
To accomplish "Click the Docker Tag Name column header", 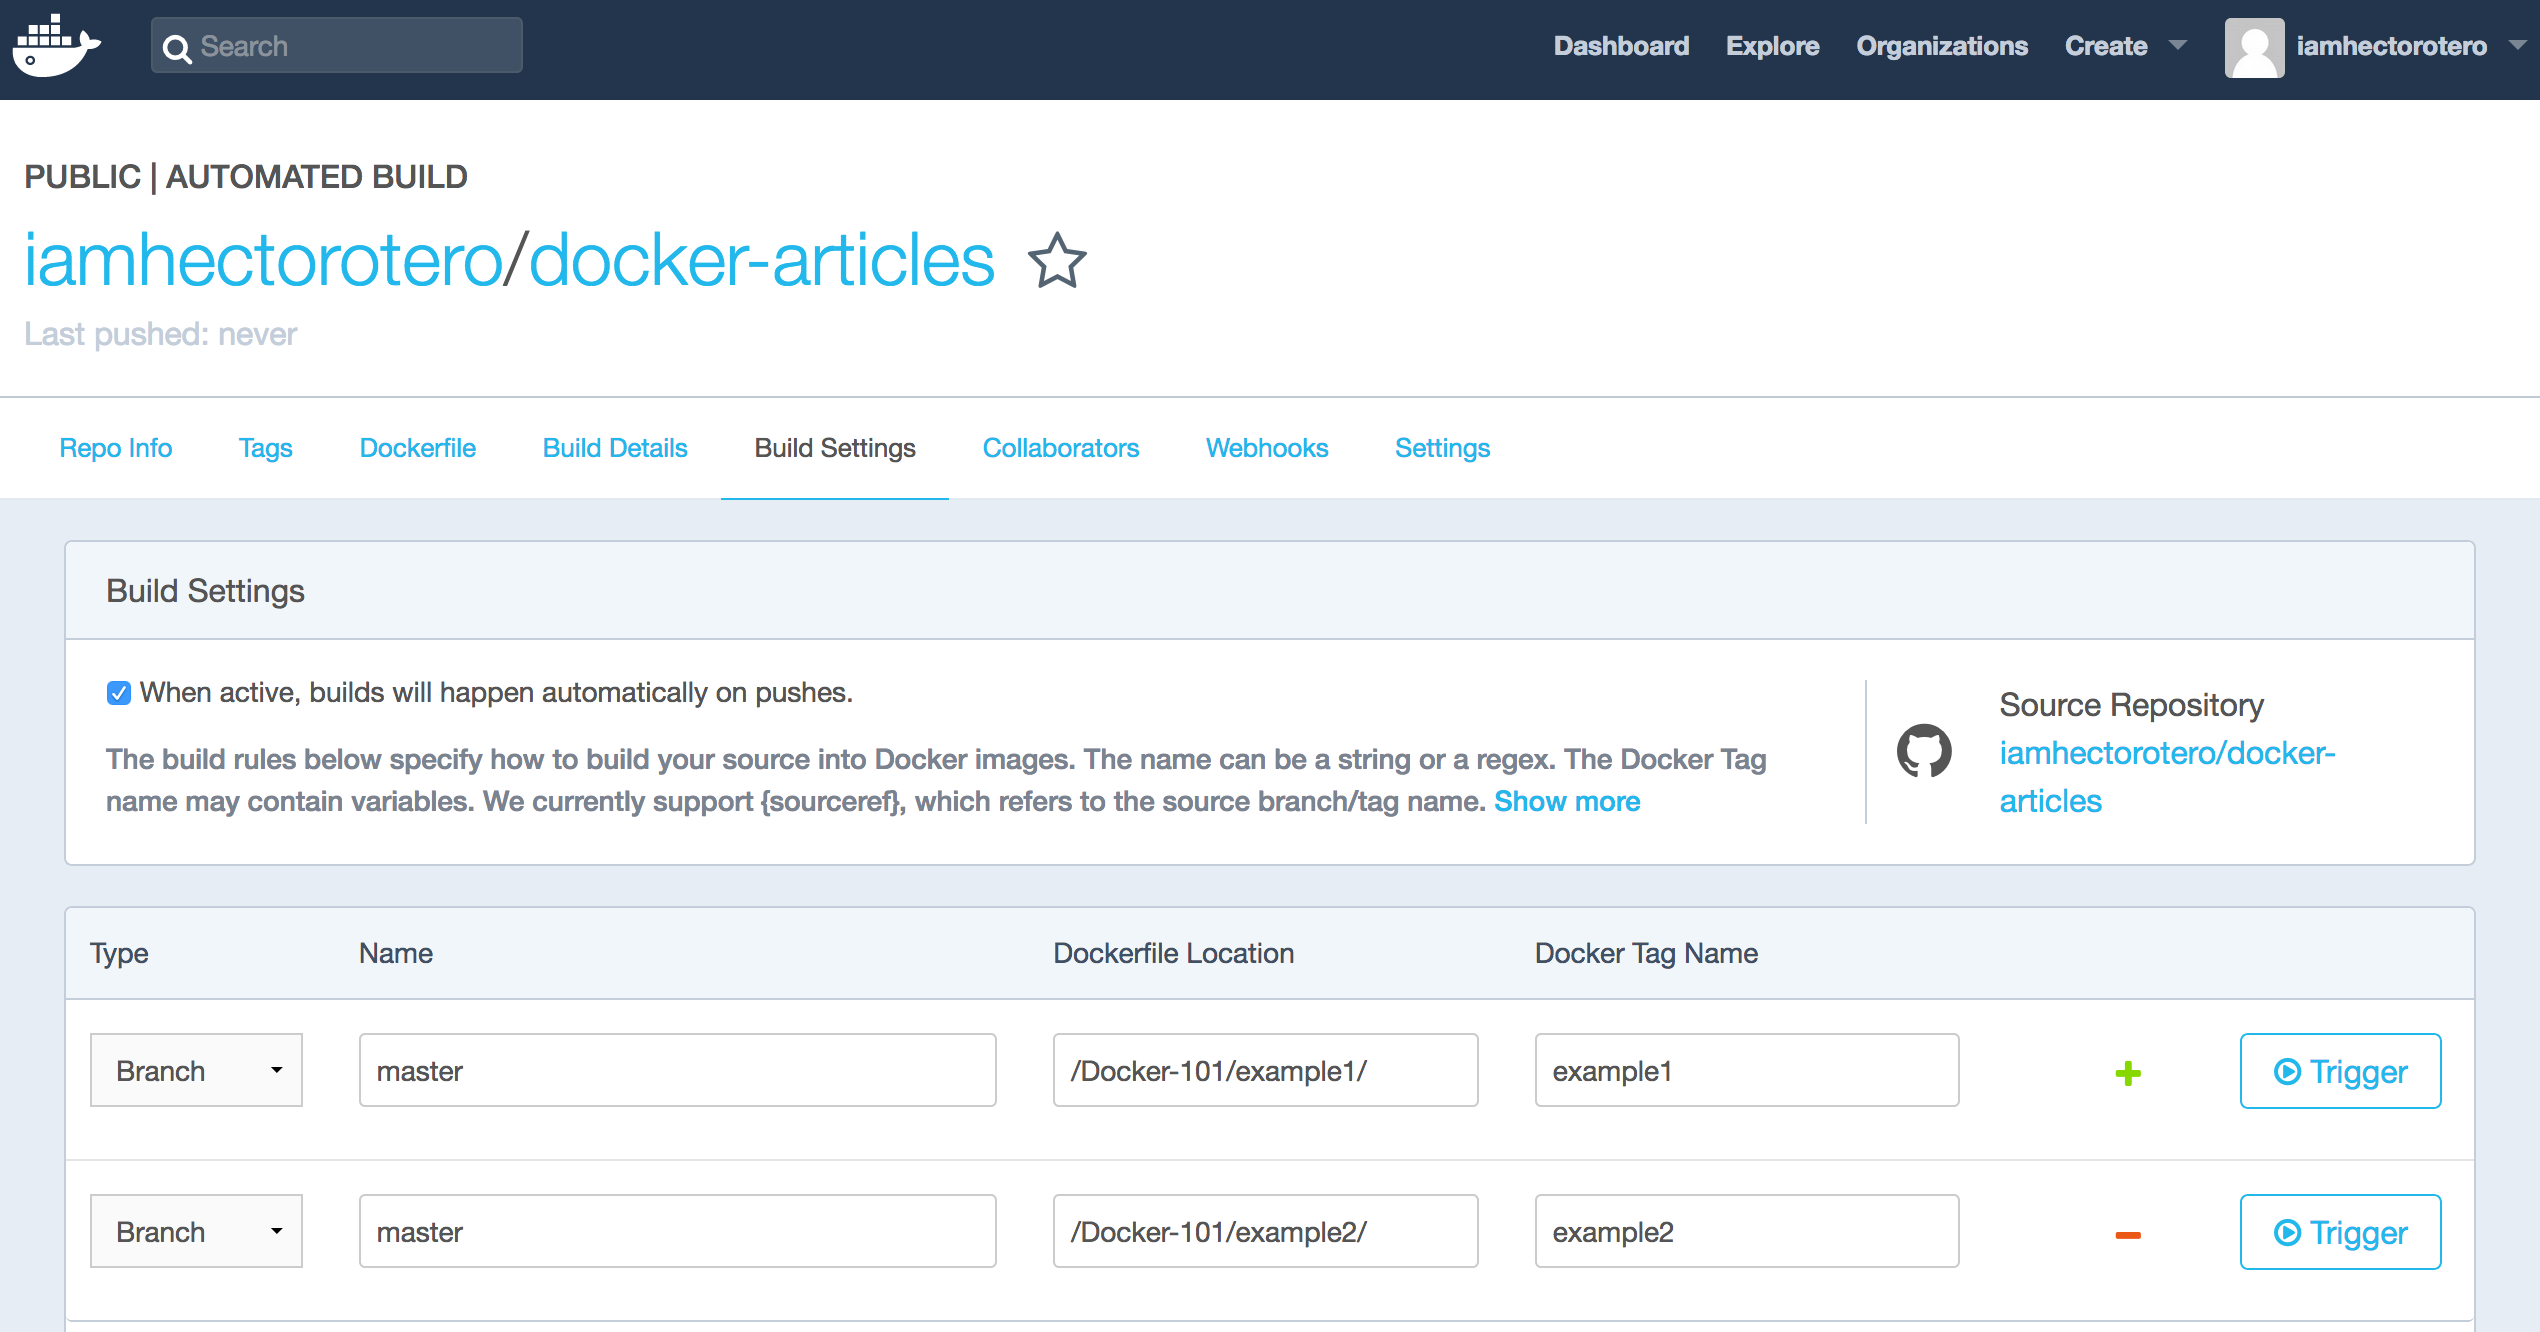I will point(1646,953).
